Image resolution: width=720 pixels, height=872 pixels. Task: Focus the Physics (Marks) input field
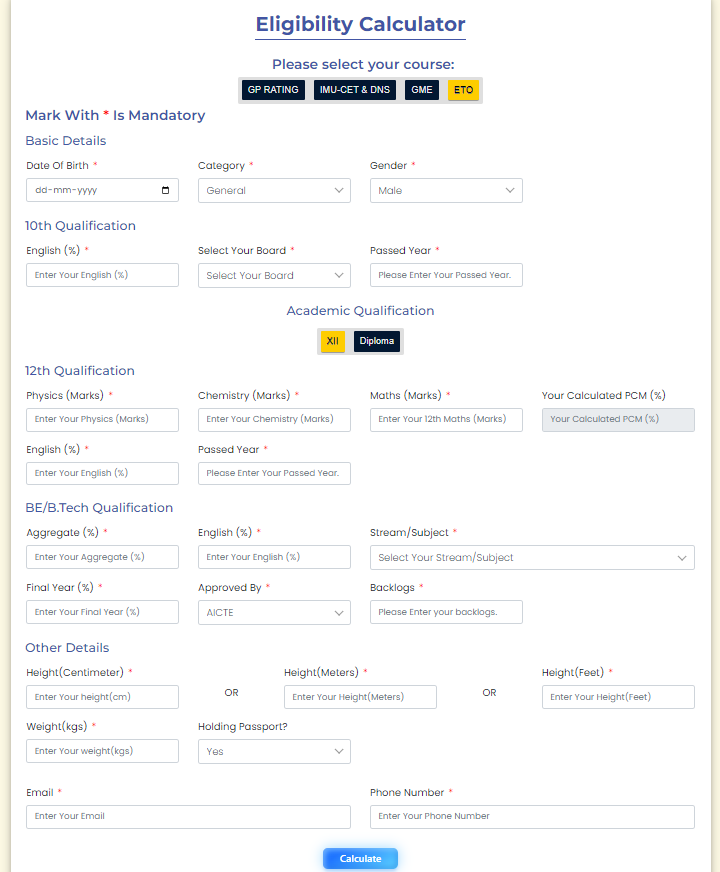click(102, 419)
